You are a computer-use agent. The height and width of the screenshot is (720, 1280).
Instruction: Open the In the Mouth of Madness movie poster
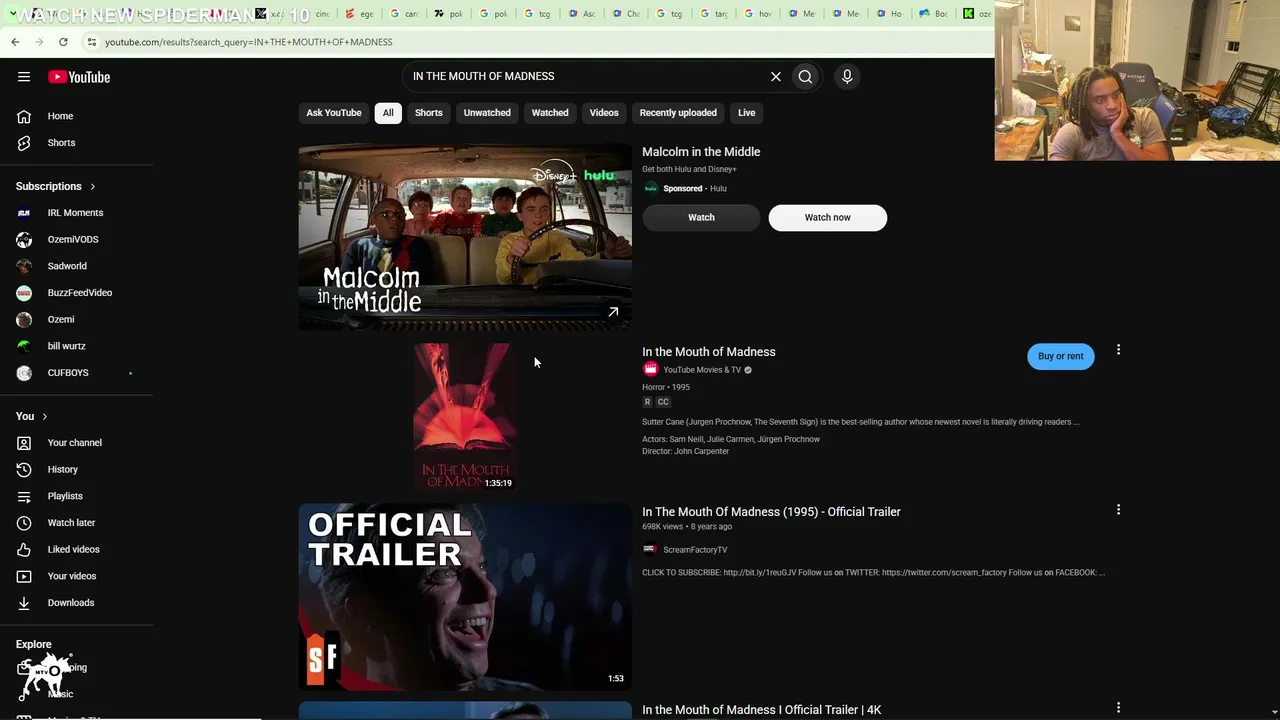point(465,417)
